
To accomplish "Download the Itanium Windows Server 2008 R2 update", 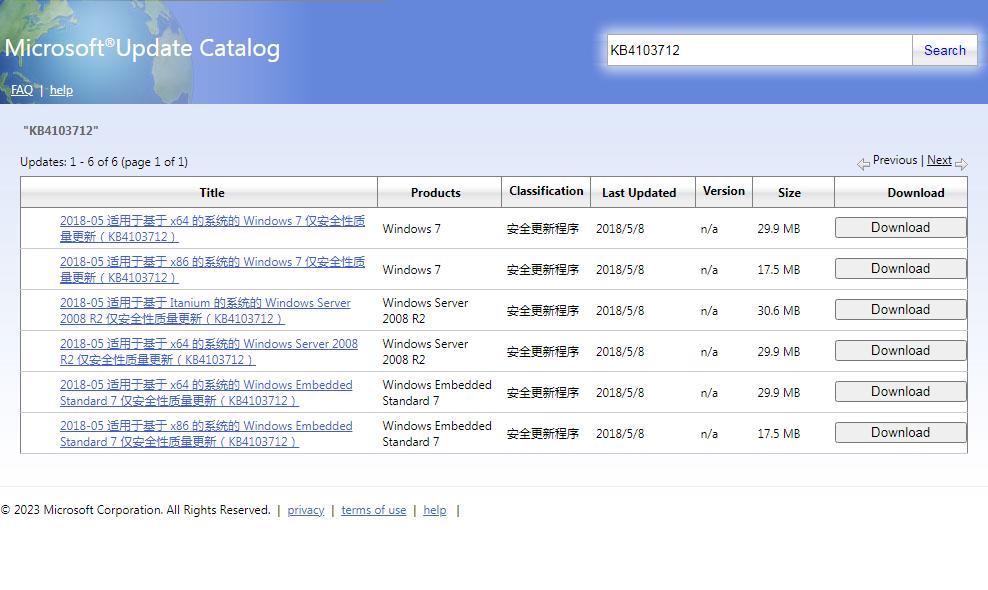I will pos(900,310).
